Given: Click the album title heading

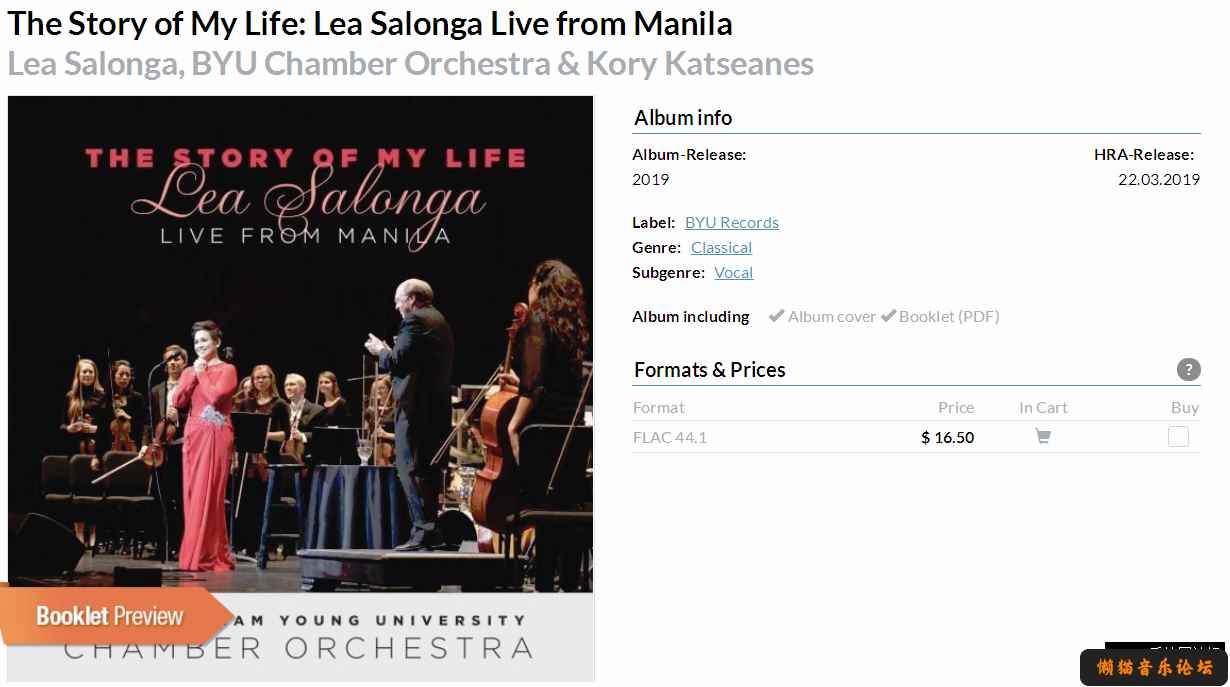Looking at the screenshot, I should click(370, 23).
